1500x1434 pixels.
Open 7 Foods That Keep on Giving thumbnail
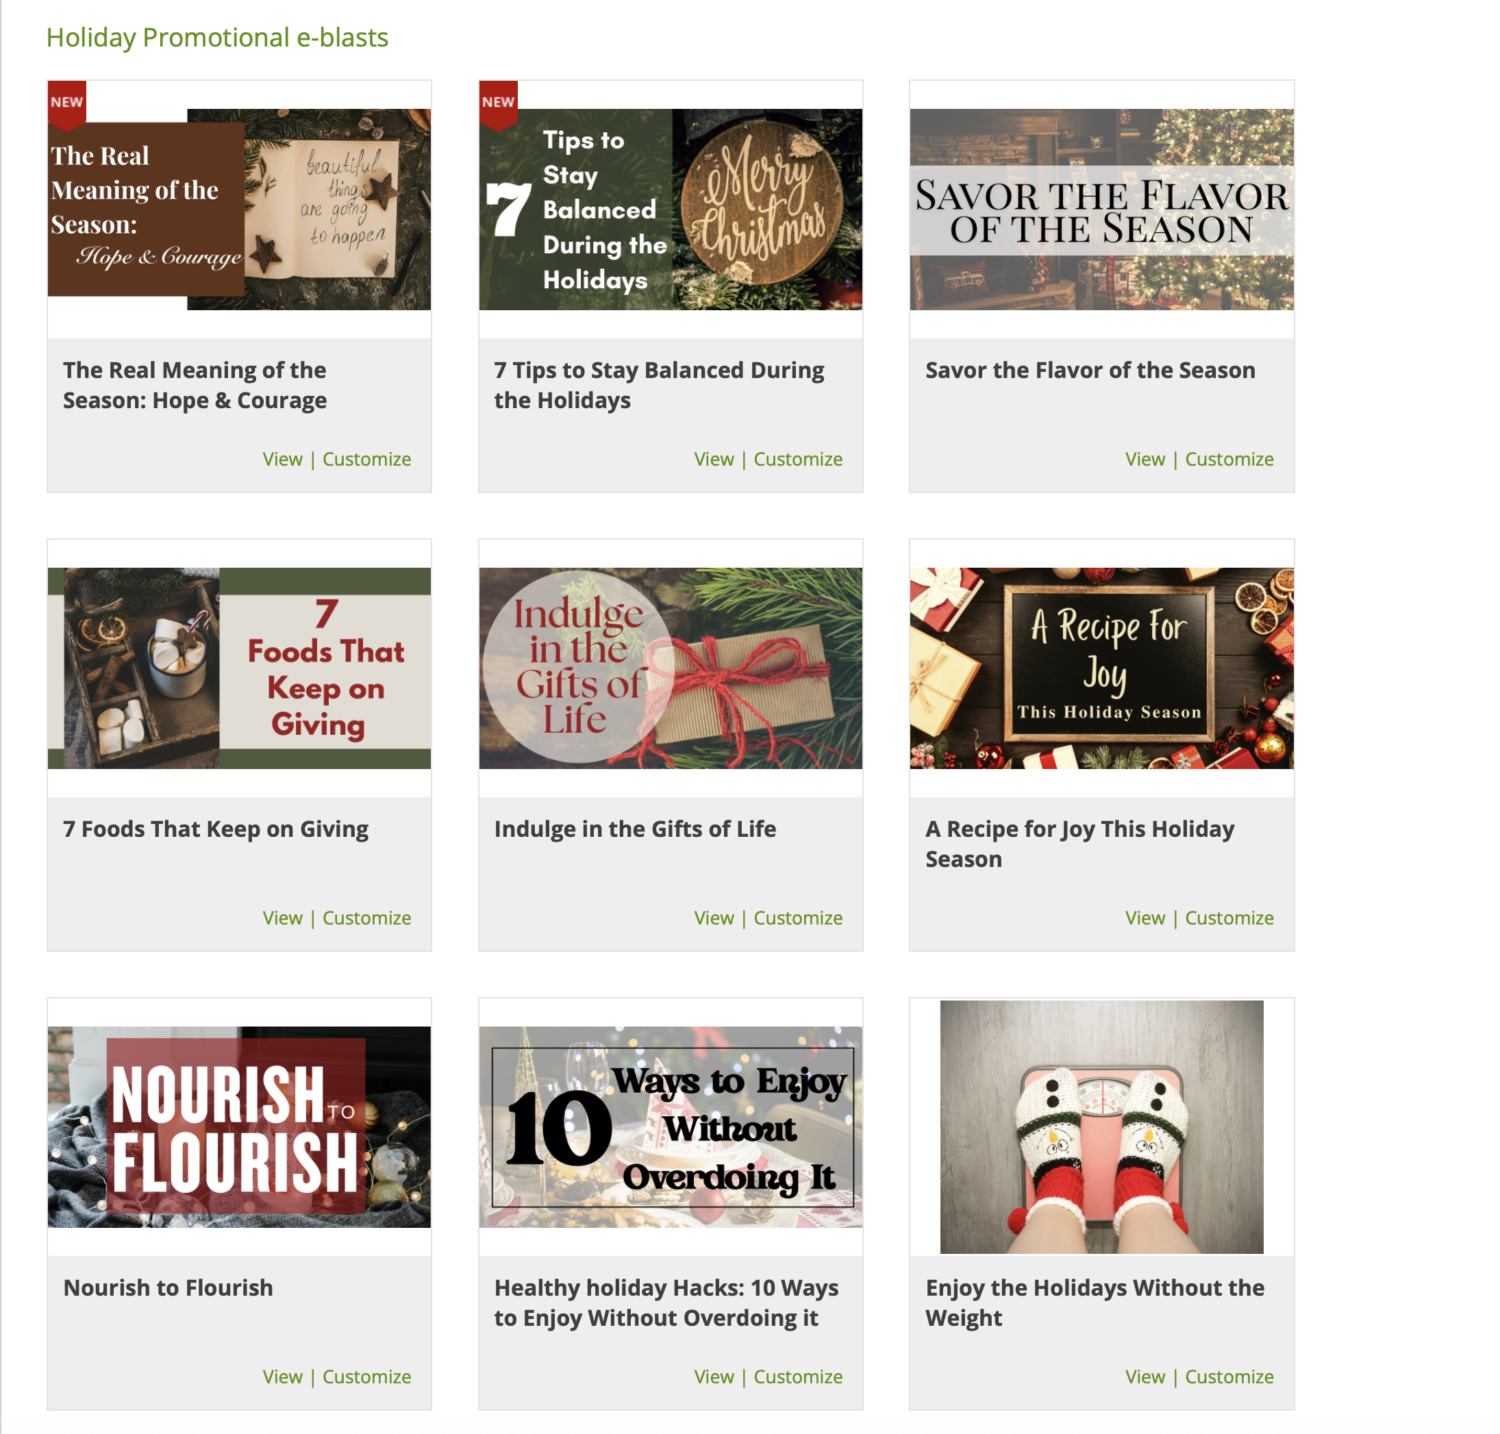click(239, 668)
